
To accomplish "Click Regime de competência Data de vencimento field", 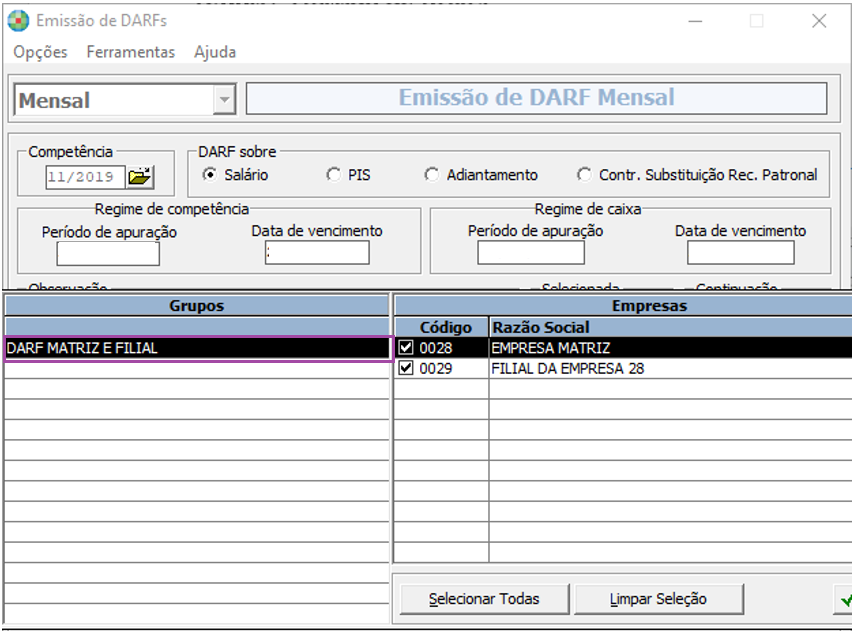I will pyautogui.click(x=317, y=253).
